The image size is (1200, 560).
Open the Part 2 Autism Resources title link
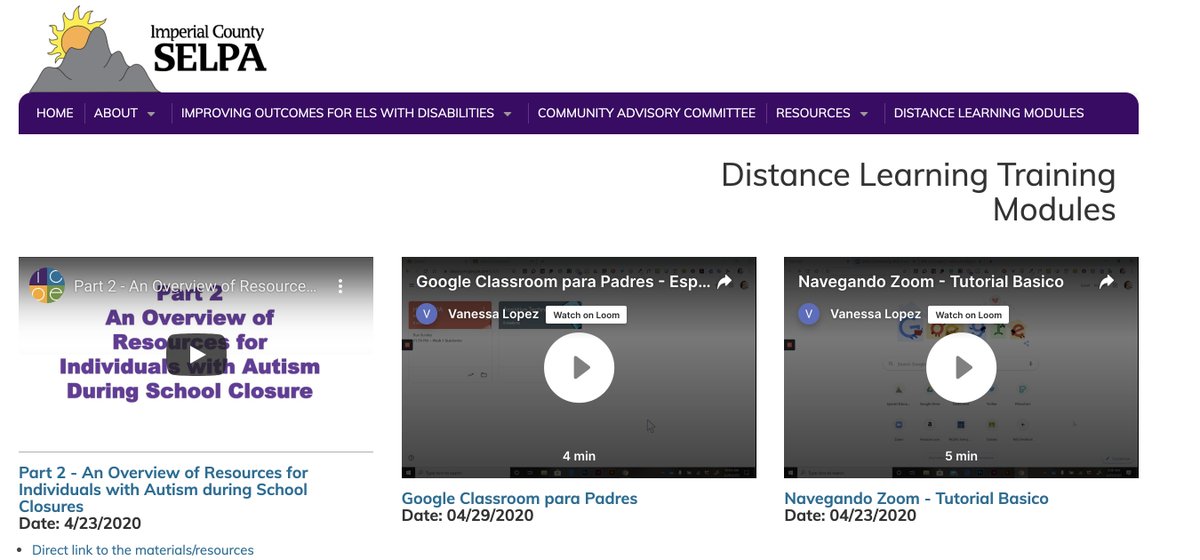(x=164, y=489)
